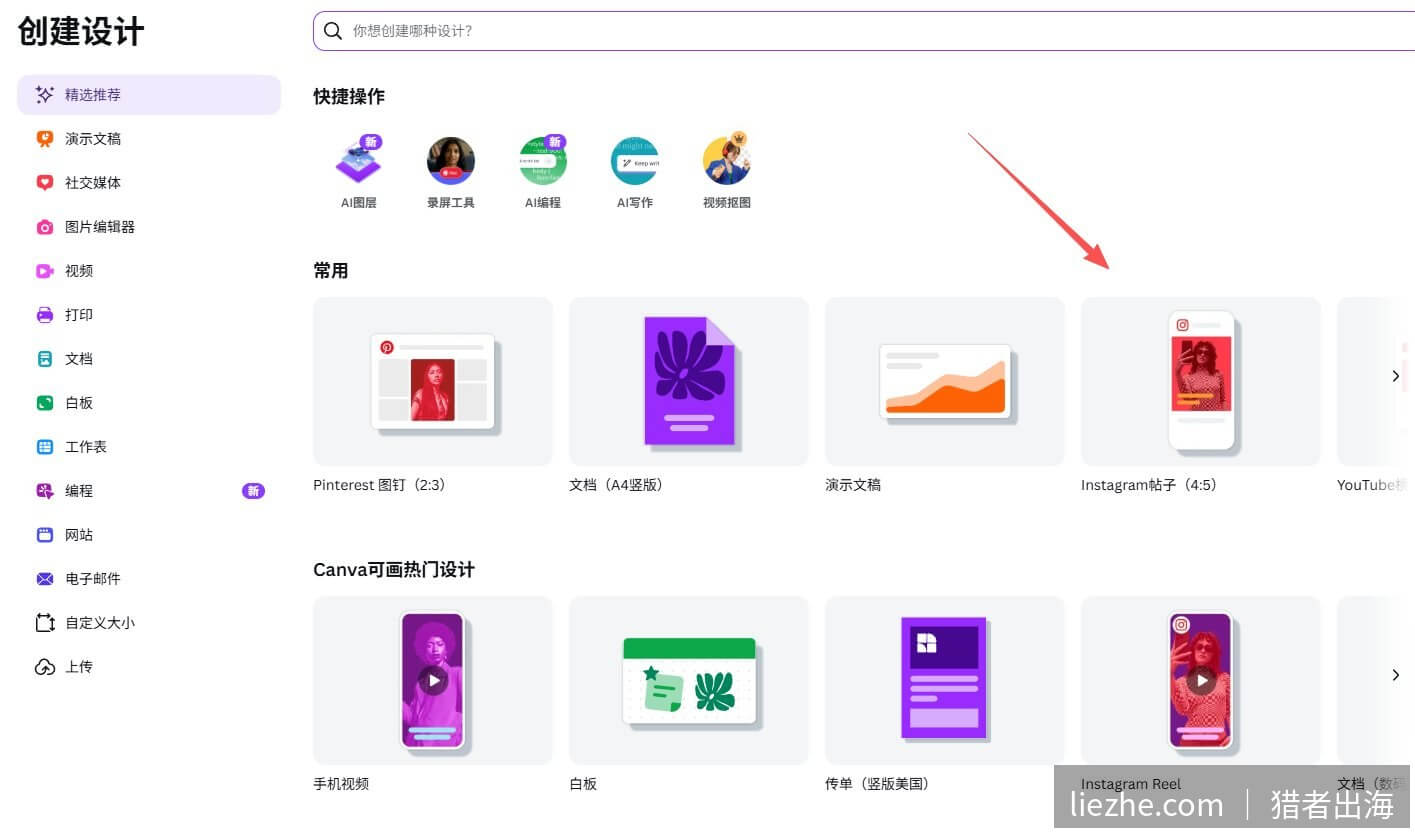Open the Pinterest 图钉 (2:3) thumbnail
Image resolution: width=1415 pixels, height=835 pixels.
pos(433,381)
